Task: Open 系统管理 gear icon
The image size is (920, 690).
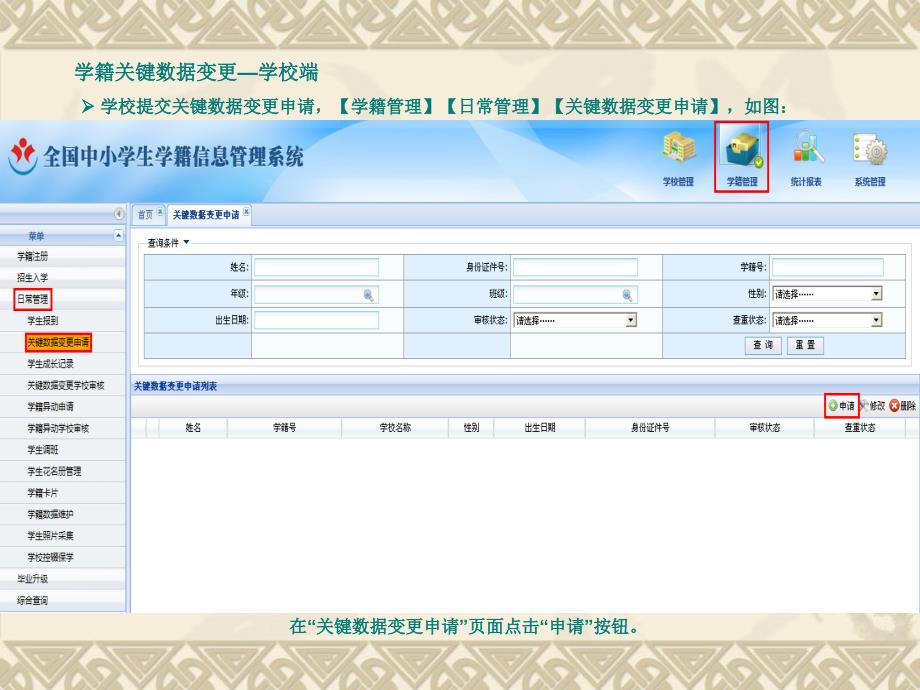Action: click(869, 151)
